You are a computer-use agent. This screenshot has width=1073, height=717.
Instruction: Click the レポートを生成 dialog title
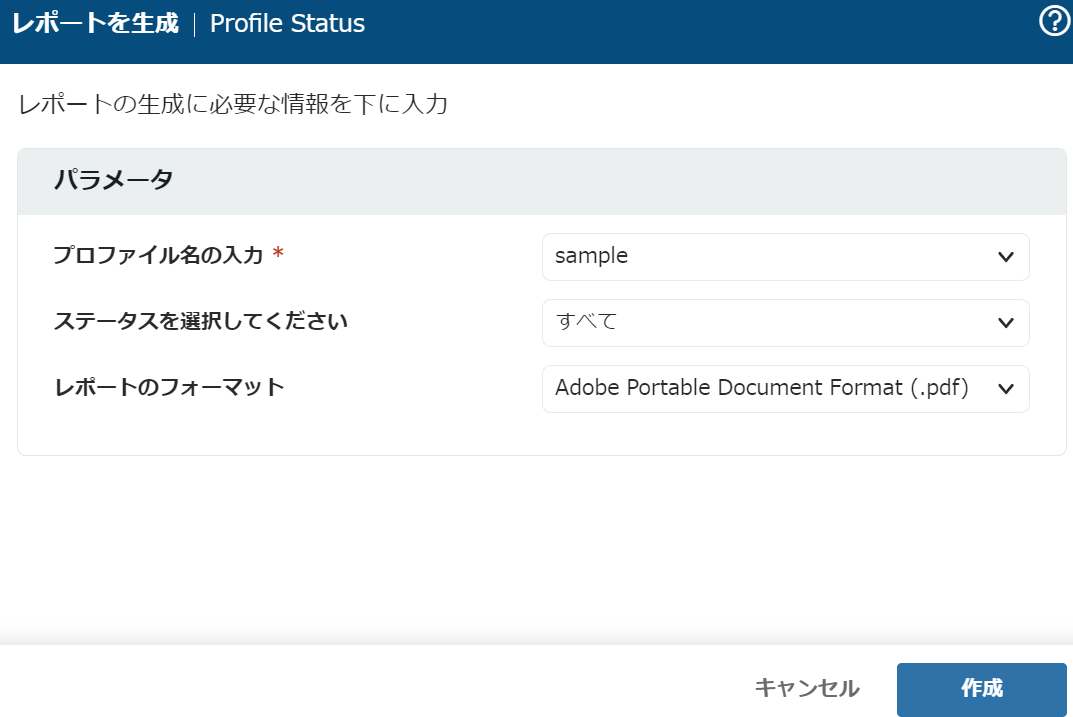(95, 23)
